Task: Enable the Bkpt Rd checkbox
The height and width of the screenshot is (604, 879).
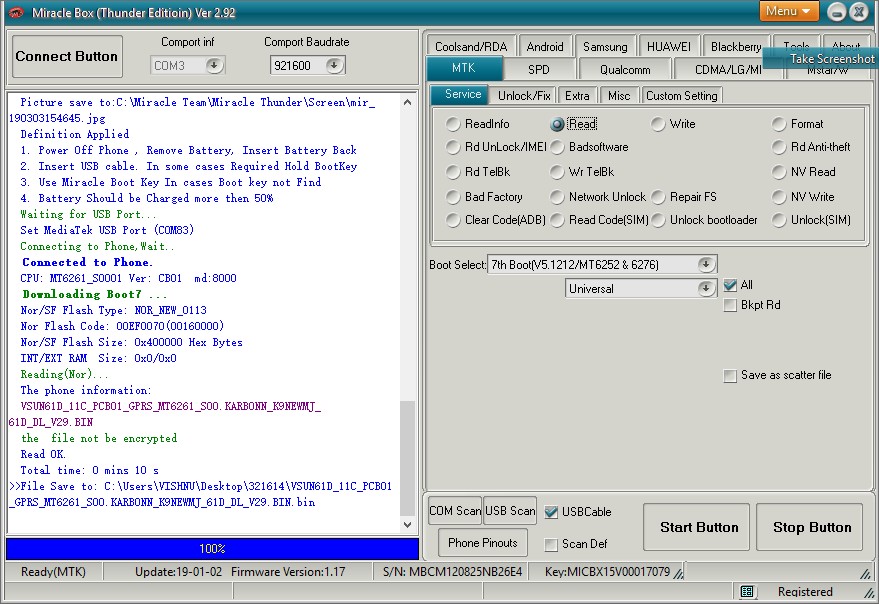Action: (730, 305)
